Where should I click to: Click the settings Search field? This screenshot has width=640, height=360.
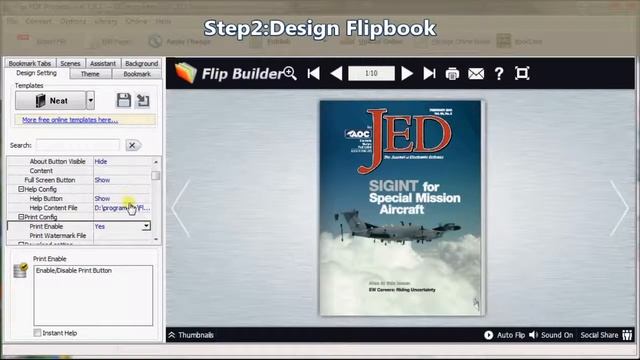[x=78, y=145]
